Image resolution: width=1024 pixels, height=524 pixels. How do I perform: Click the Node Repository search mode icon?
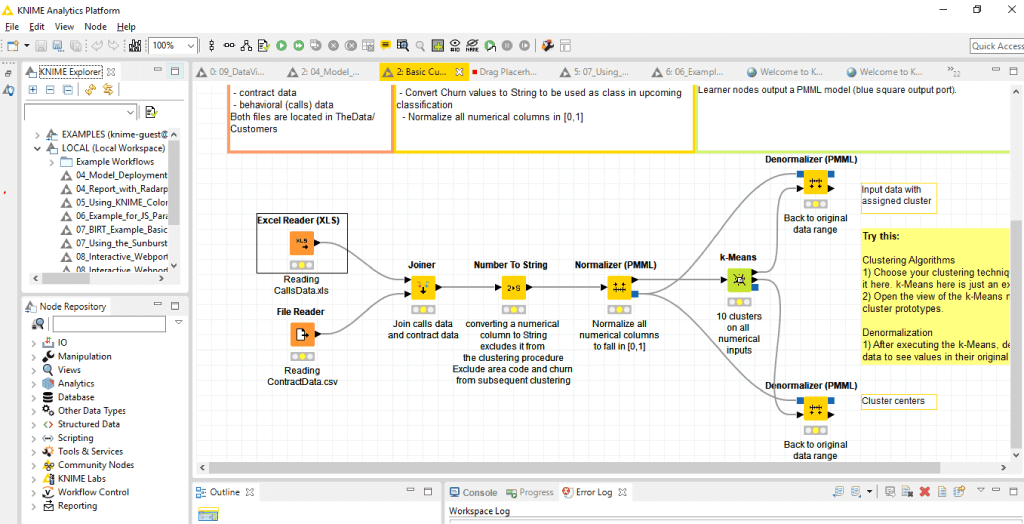click(x=38, y=324)
